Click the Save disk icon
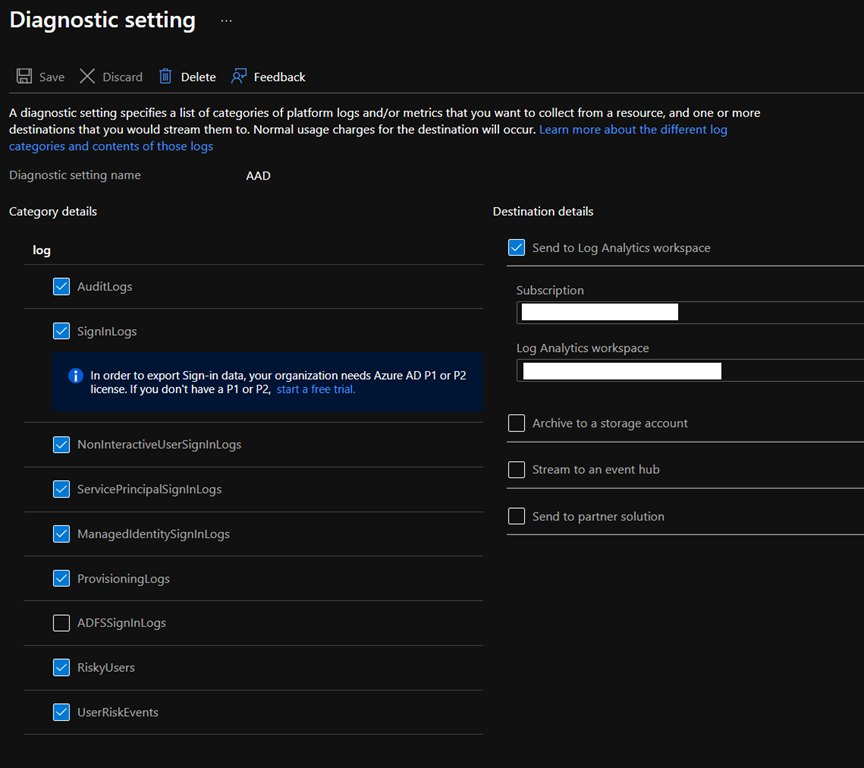 click(x=24, y=77)
